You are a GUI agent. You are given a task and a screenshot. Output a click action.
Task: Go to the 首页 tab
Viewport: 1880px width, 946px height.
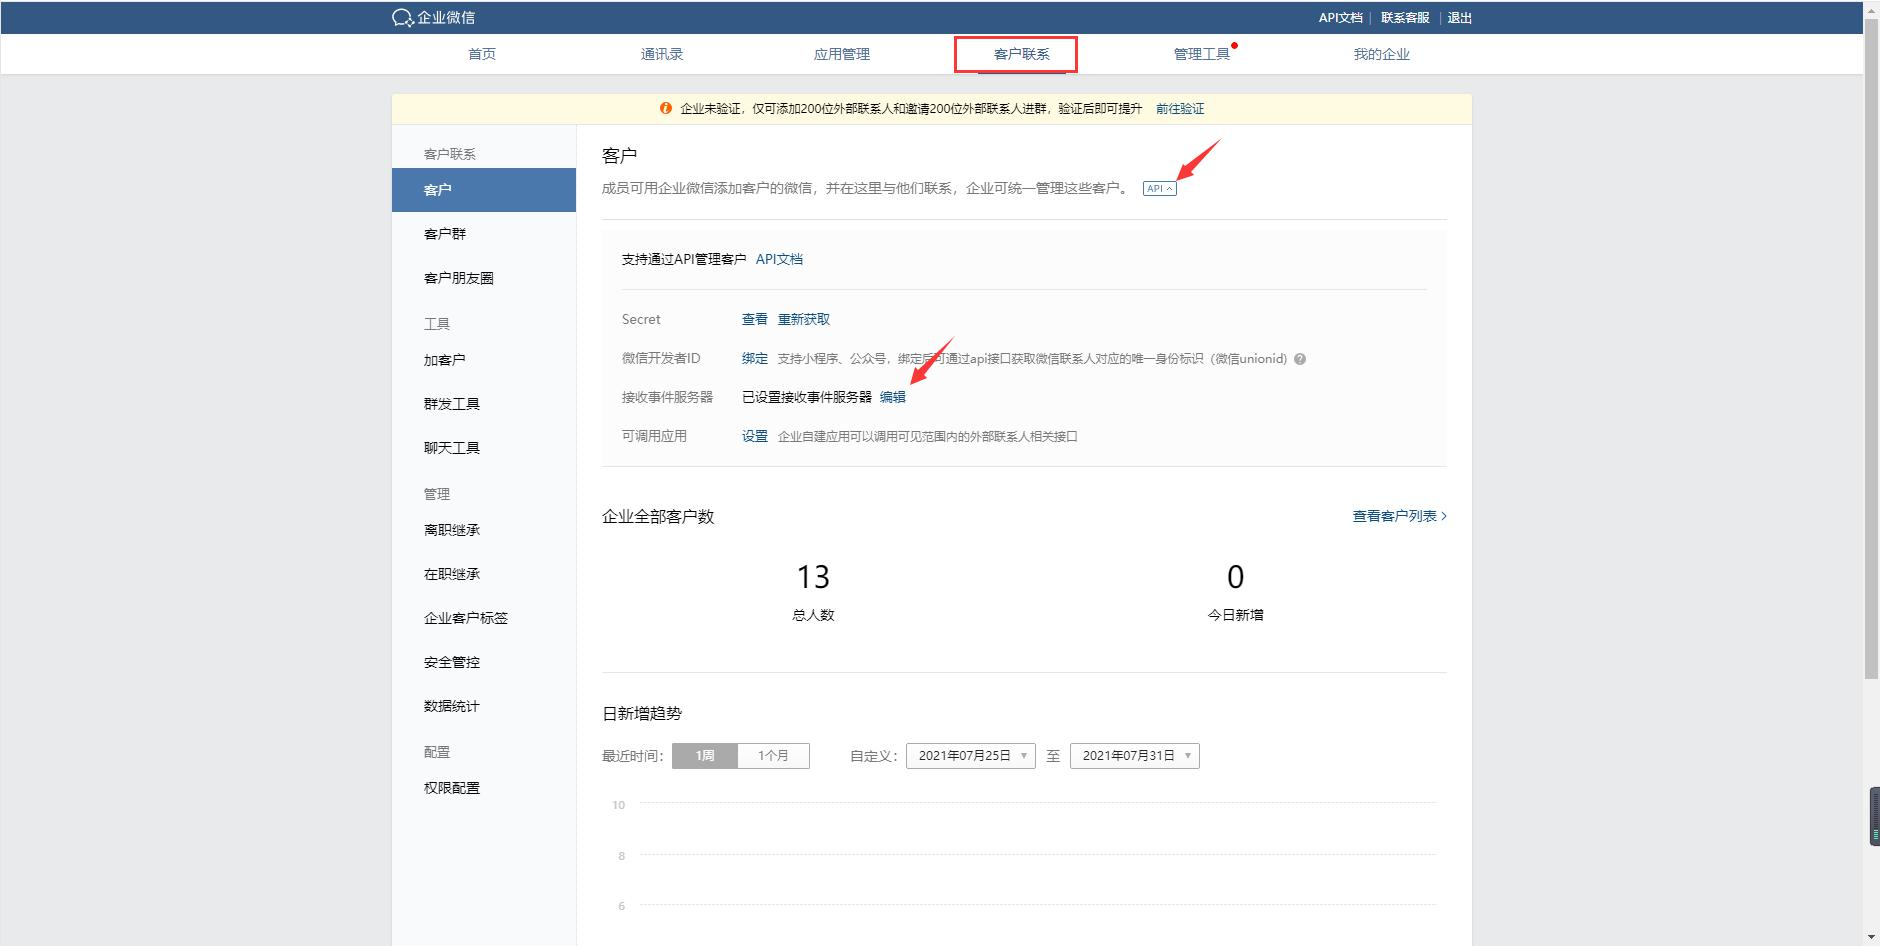pyautogui.click(x=482, y=54)
